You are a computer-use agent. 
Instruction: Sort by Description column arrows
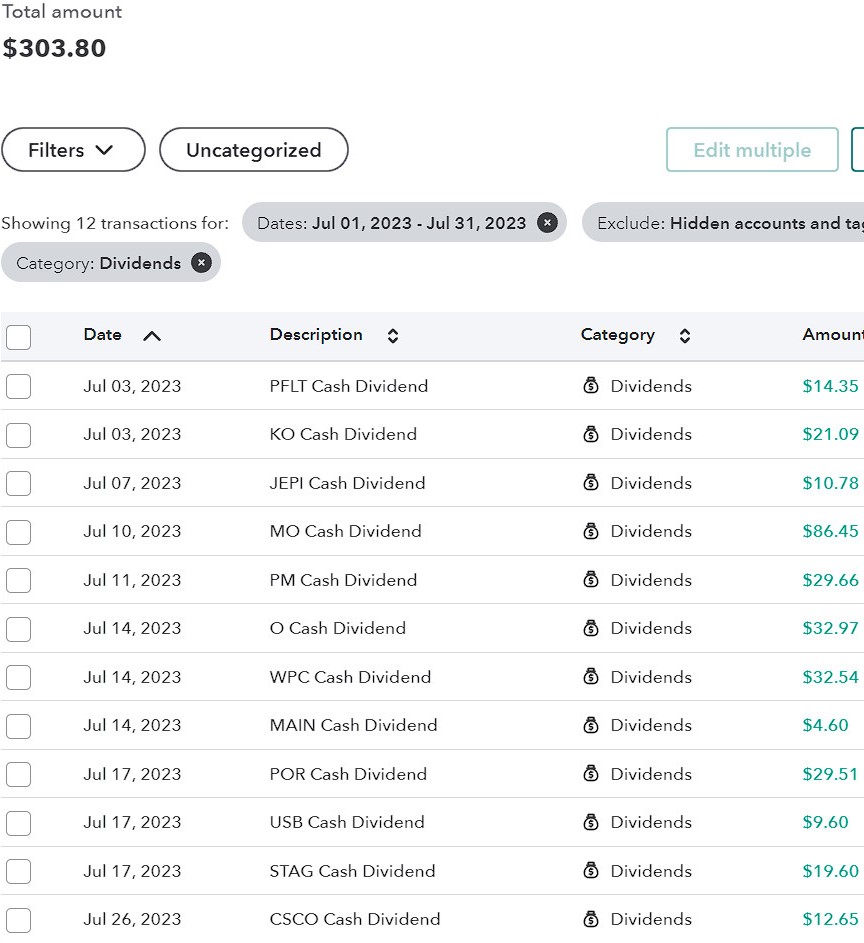(393, 336)
